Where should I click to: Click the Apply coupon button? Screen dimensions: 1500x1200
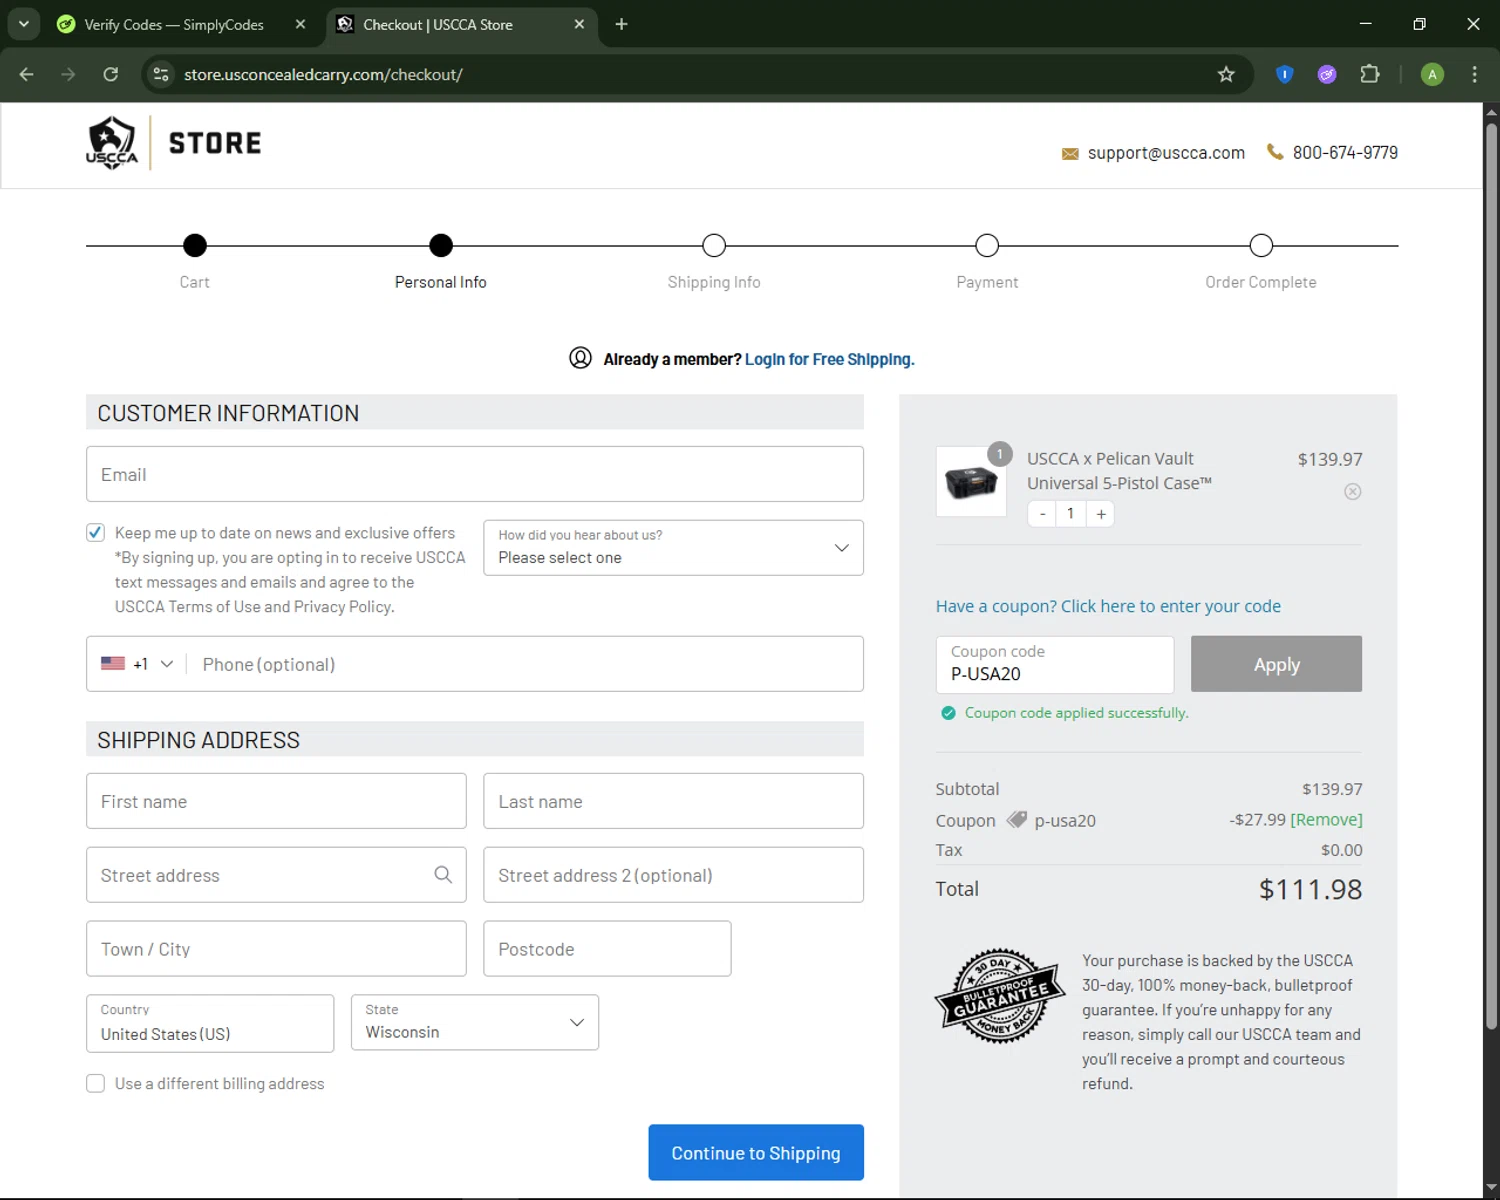point(1276,664)
